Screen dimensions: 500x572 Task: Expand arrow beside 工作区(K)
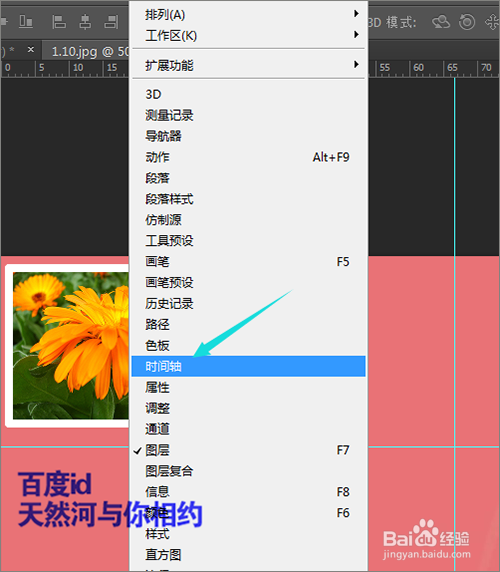point(356,34)
